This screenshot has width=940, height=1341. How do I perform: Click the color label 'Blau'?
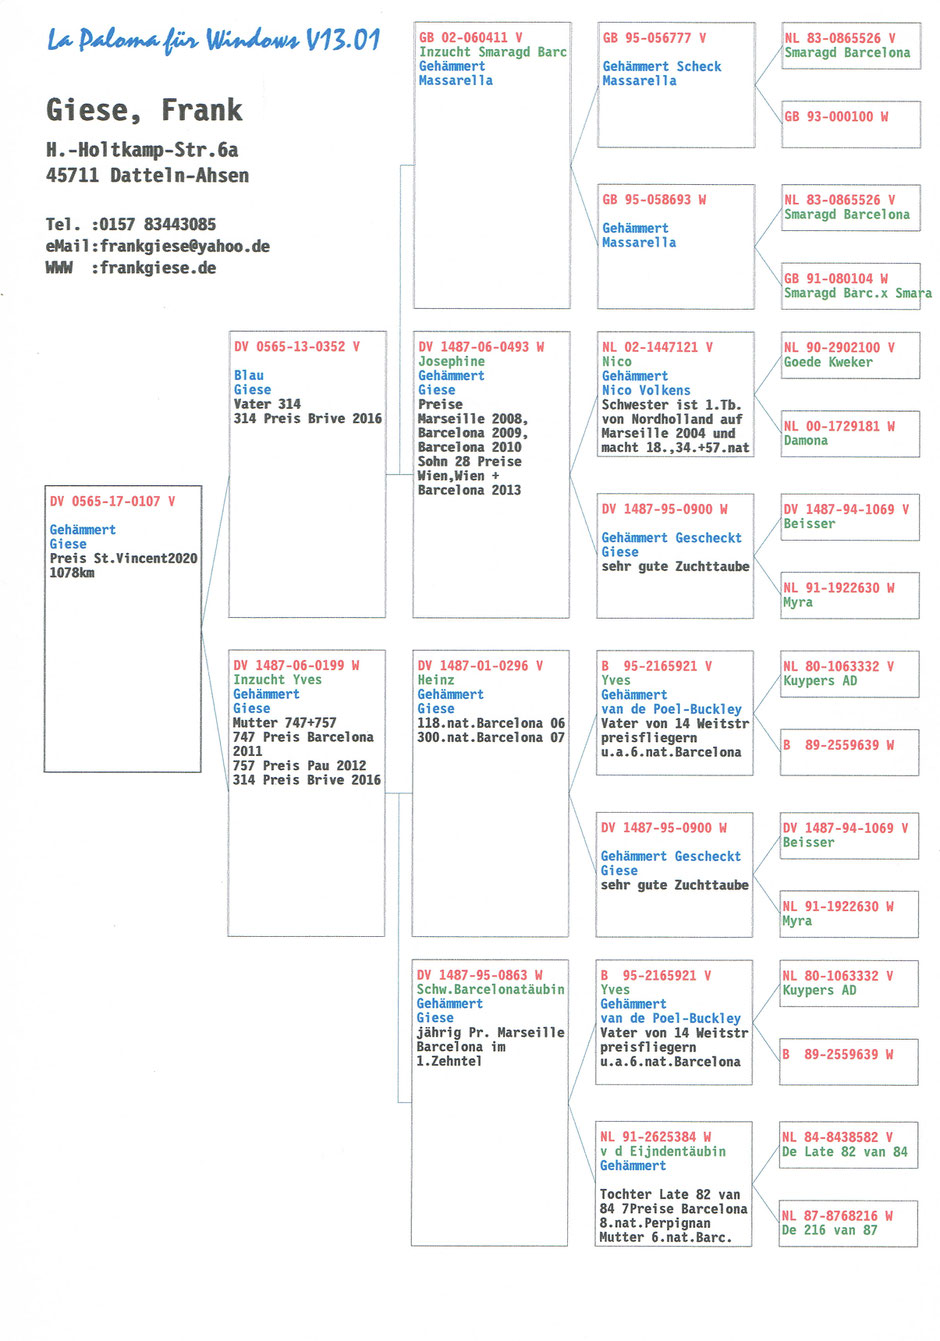pos(249,375)
